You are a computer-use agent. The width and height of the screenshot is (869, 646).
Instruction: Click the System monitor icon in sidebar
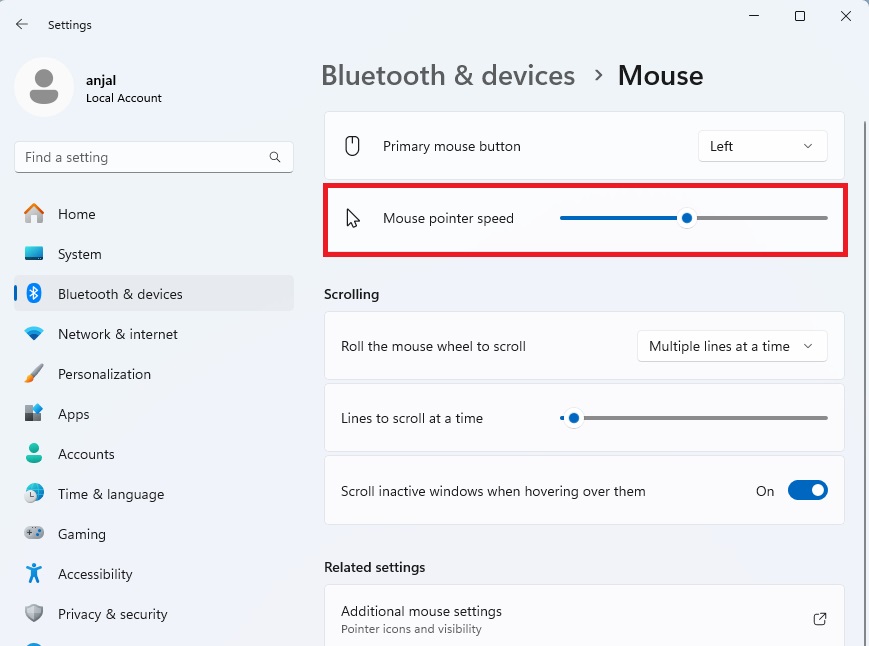(34, 254)
